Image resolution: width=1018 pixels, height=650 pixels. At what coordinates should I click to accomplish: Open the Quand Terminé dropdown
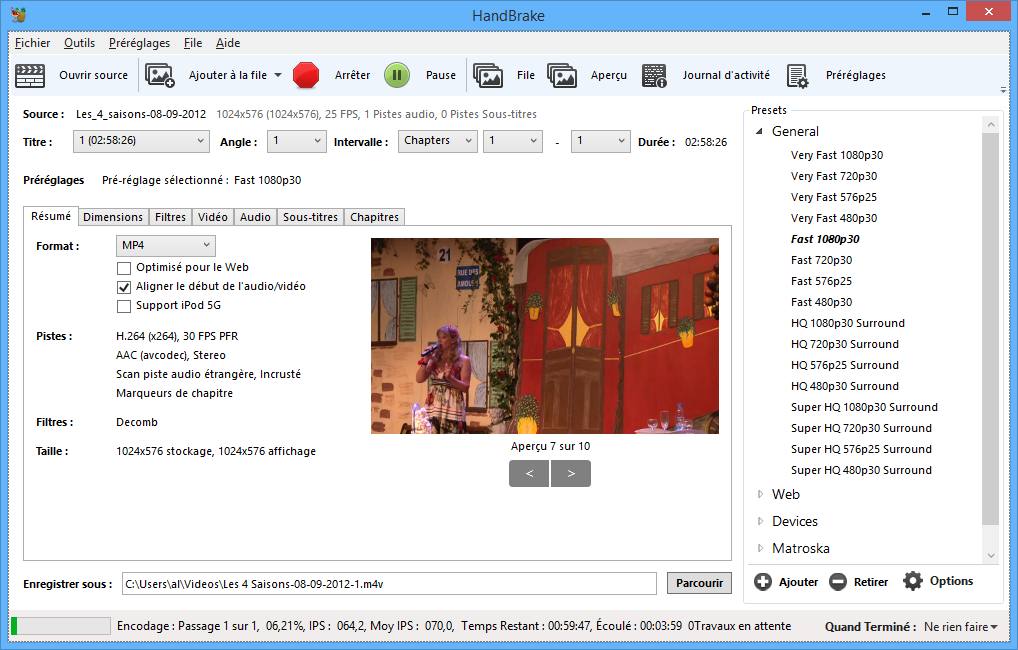coord(960,627)
